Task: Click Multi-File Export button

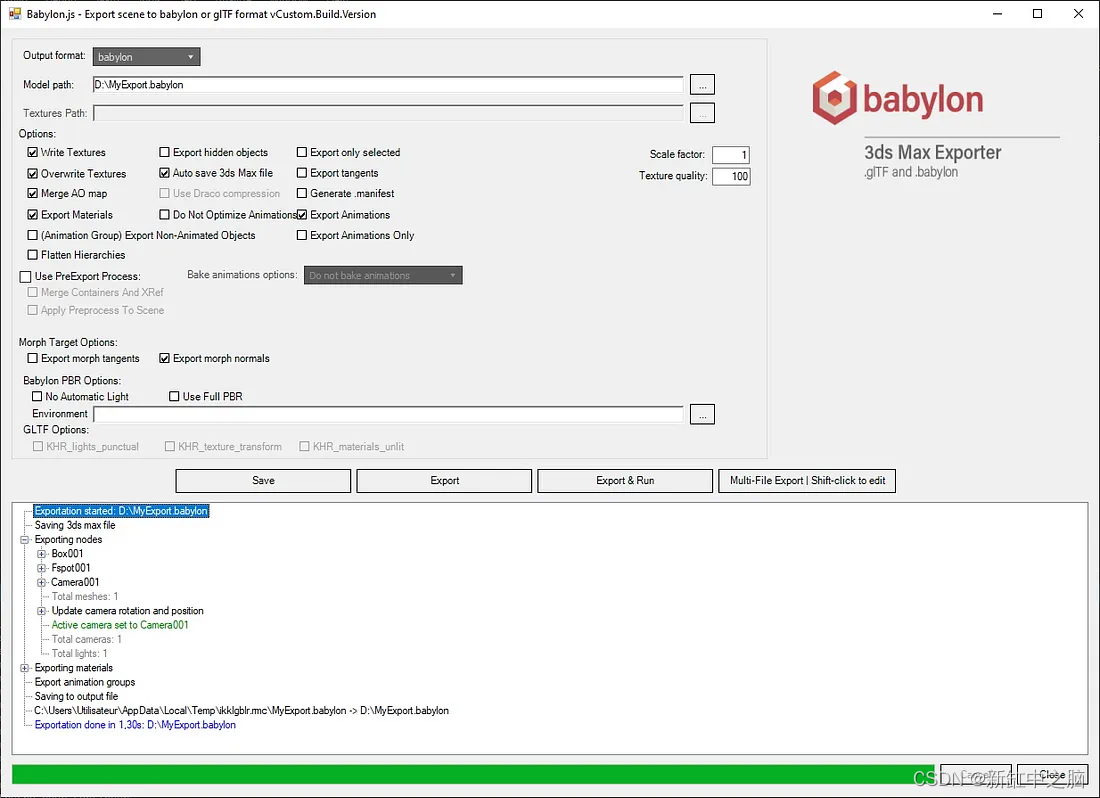Action: [807, 481]
